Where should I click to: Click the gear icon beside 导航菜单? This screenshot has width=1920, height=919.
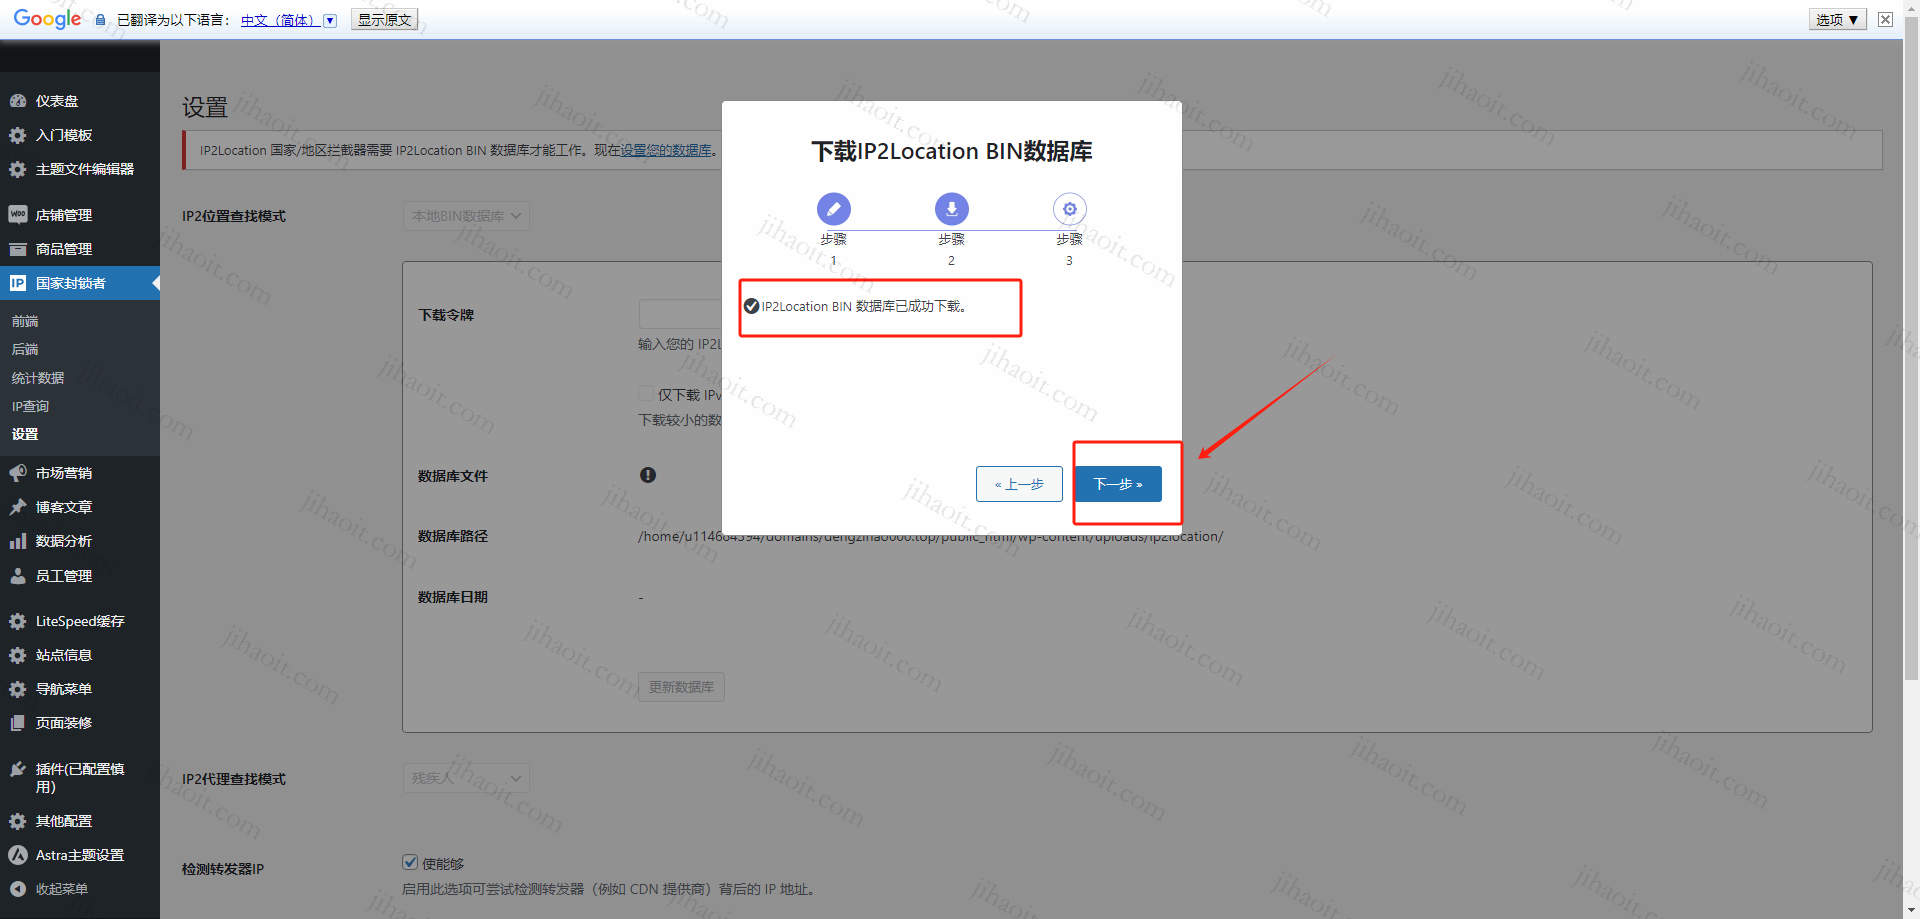click(18, 689)
